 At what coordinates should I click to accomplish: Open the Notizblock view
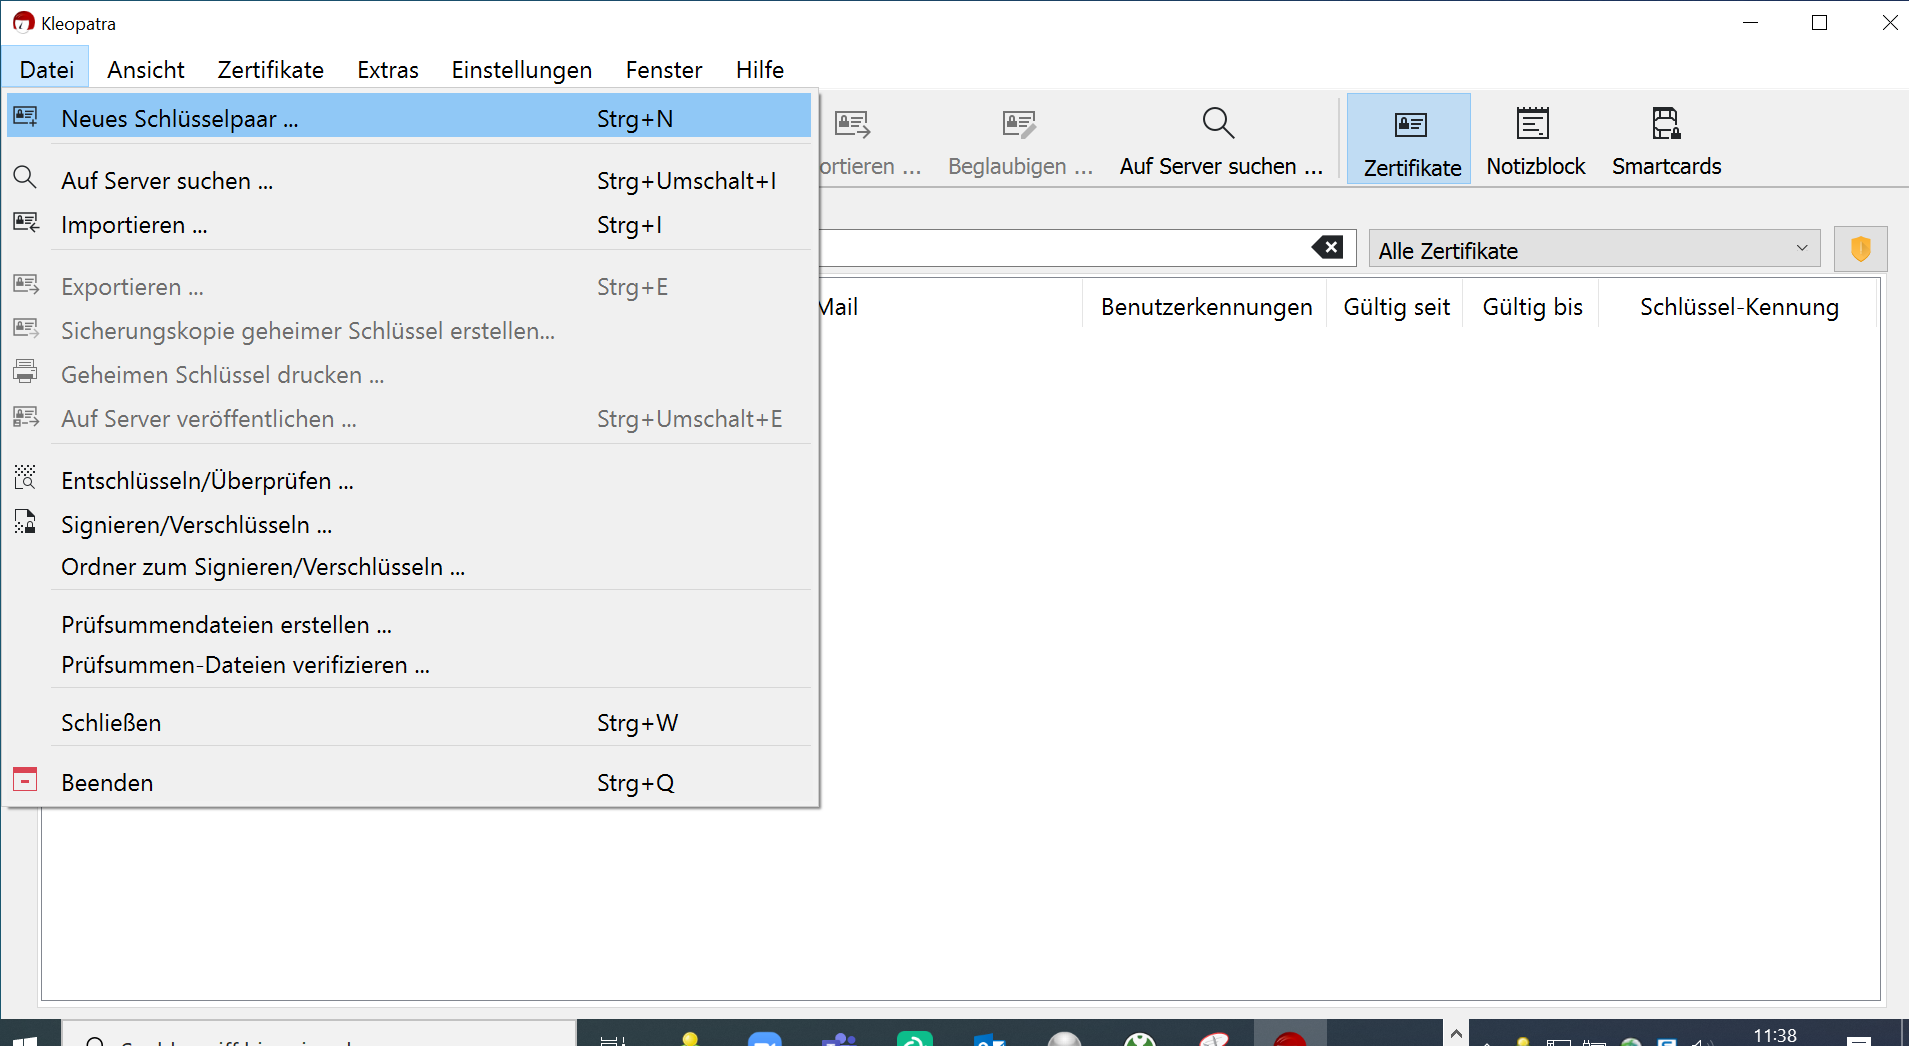[x=1534, y=140]
